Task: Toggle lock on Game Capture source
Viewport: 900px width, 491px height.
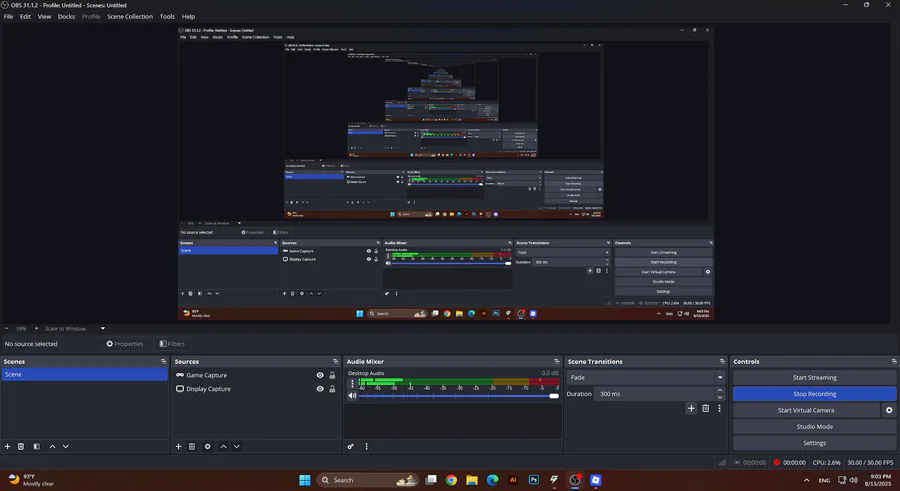Action: tap(332, 375)
